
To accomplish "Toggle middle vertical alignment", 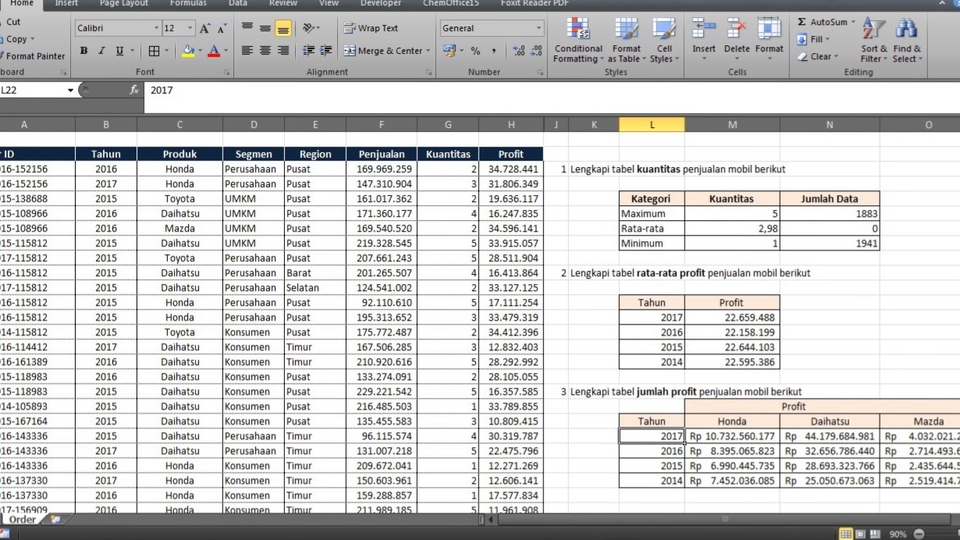I will pyautogui.click(x=265, y=28).
